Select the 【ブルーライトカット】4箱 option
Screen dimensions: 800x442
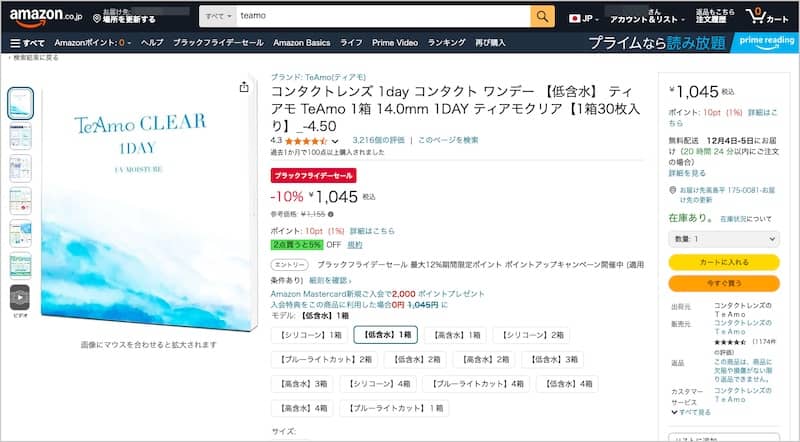pyautogui.click(x=477, y=384)
